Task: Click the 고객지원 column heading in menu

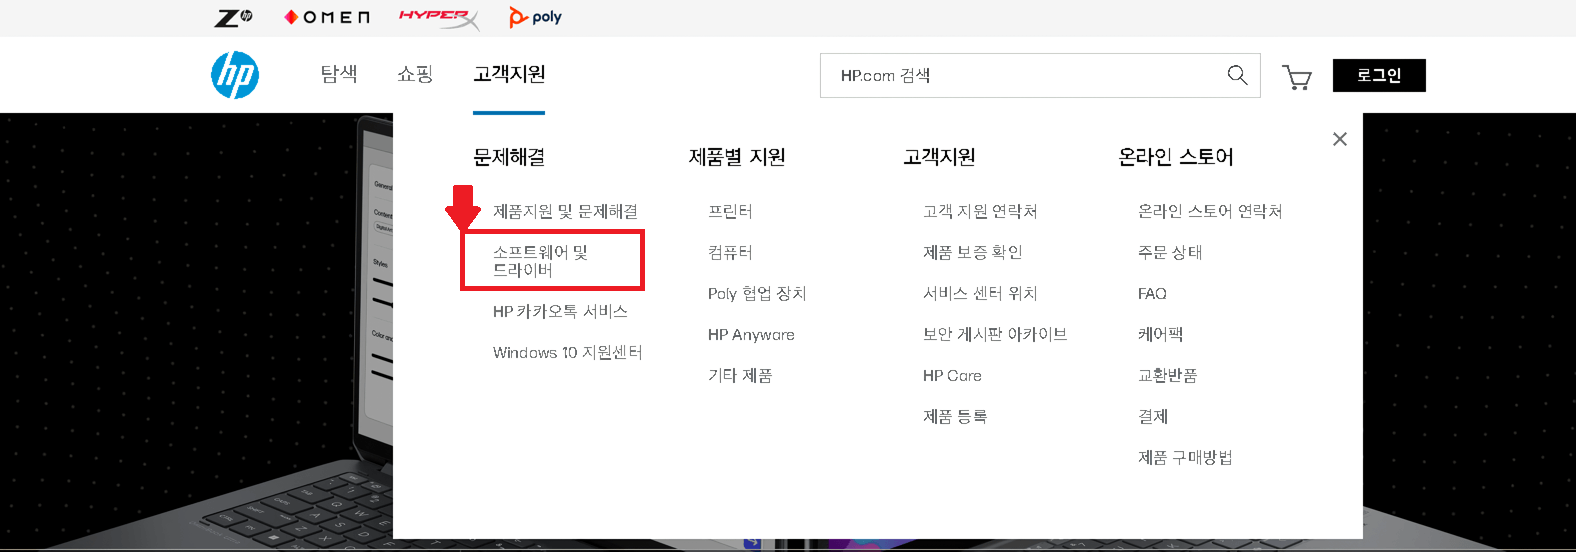Action: tap(939, 157)
